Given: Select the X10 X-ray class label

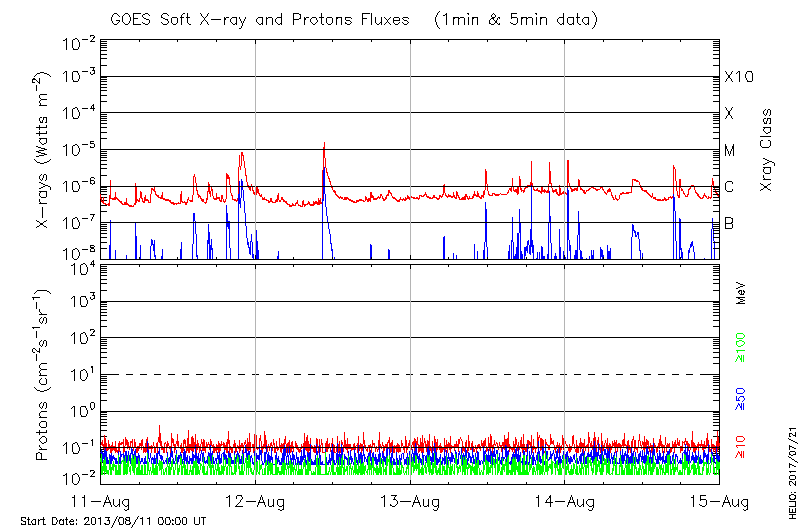Looking at the screenshot, I should pyautogui.click(x=736, y=77).
